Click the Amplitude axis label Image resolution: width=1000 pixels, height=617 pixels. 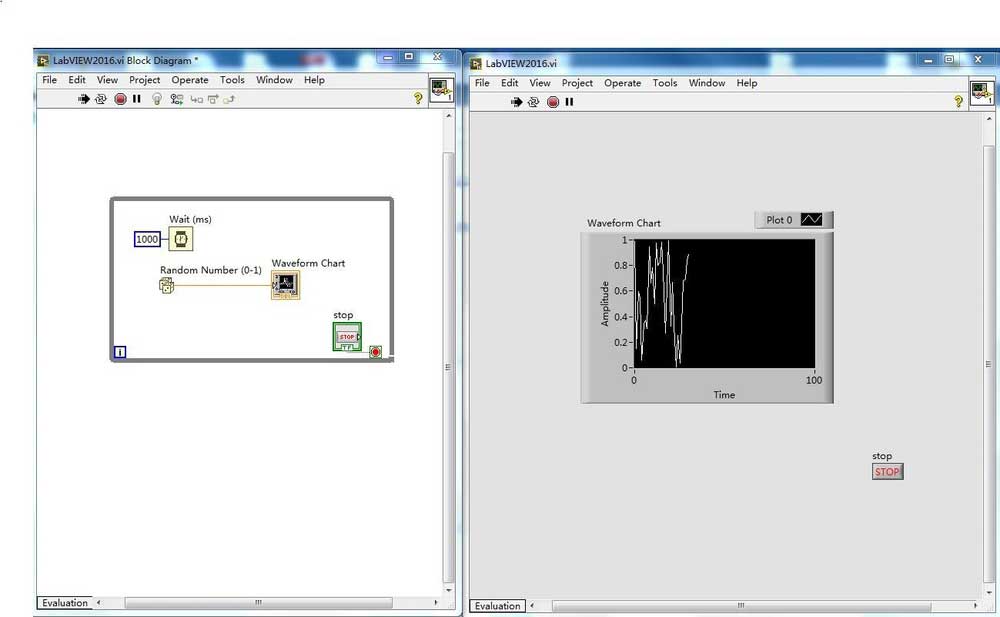click(605, 304)
